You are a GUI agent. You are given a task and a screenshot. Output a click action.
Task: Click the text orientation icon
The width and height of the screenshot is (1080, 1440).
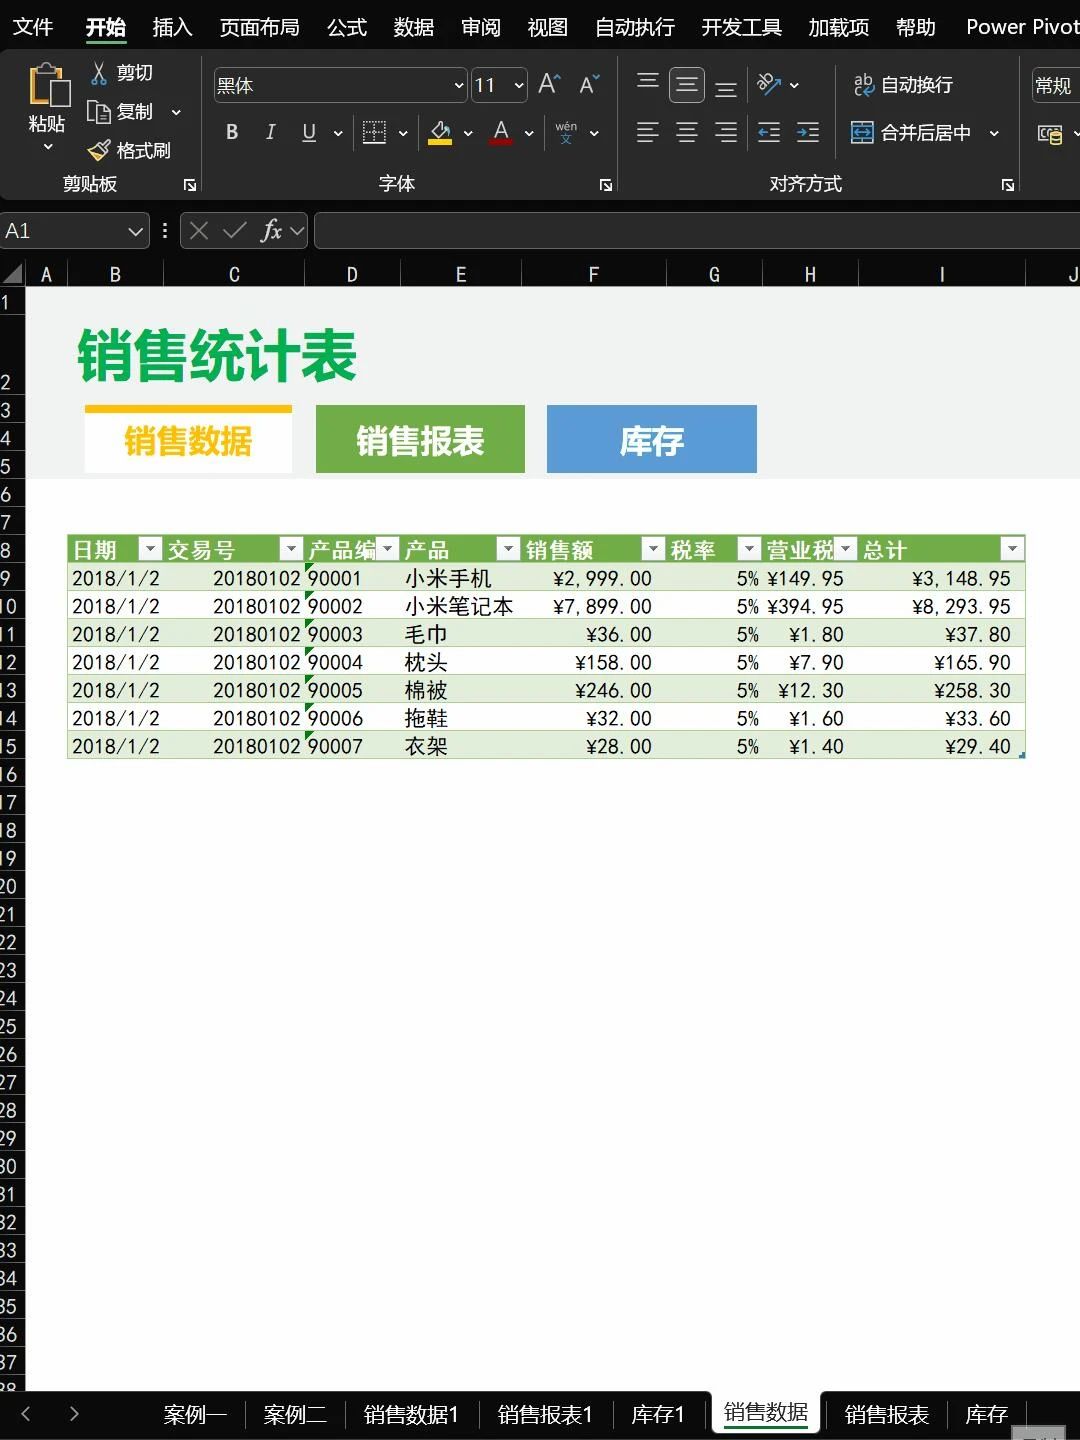pos(769,84)
